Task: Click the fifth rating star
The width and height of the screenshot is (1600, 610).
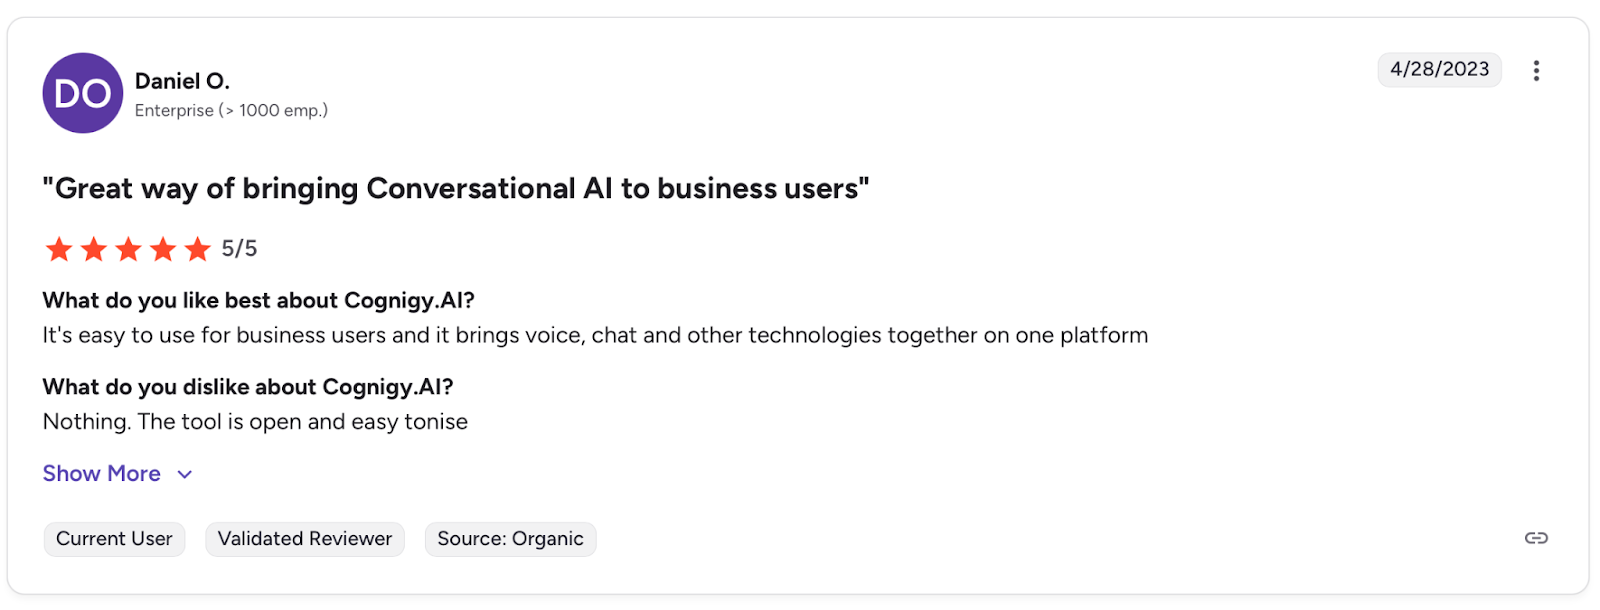Action: (x=198, y=249)
